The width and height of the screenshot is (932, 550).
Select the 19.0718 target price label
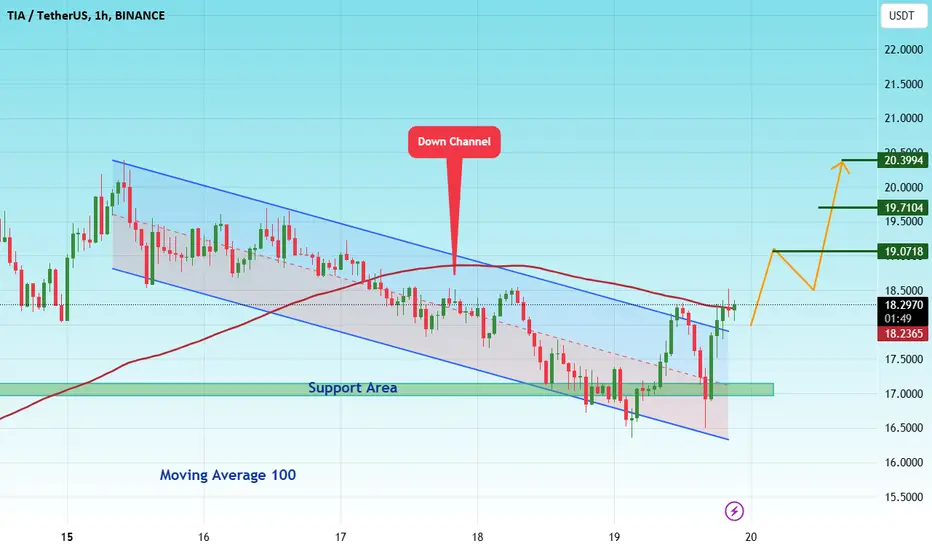click(x=903, y=252)
